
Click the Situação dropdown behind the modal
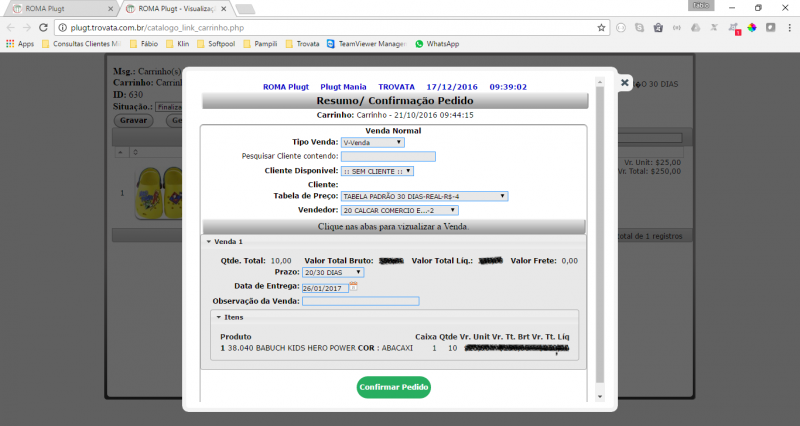169,107
